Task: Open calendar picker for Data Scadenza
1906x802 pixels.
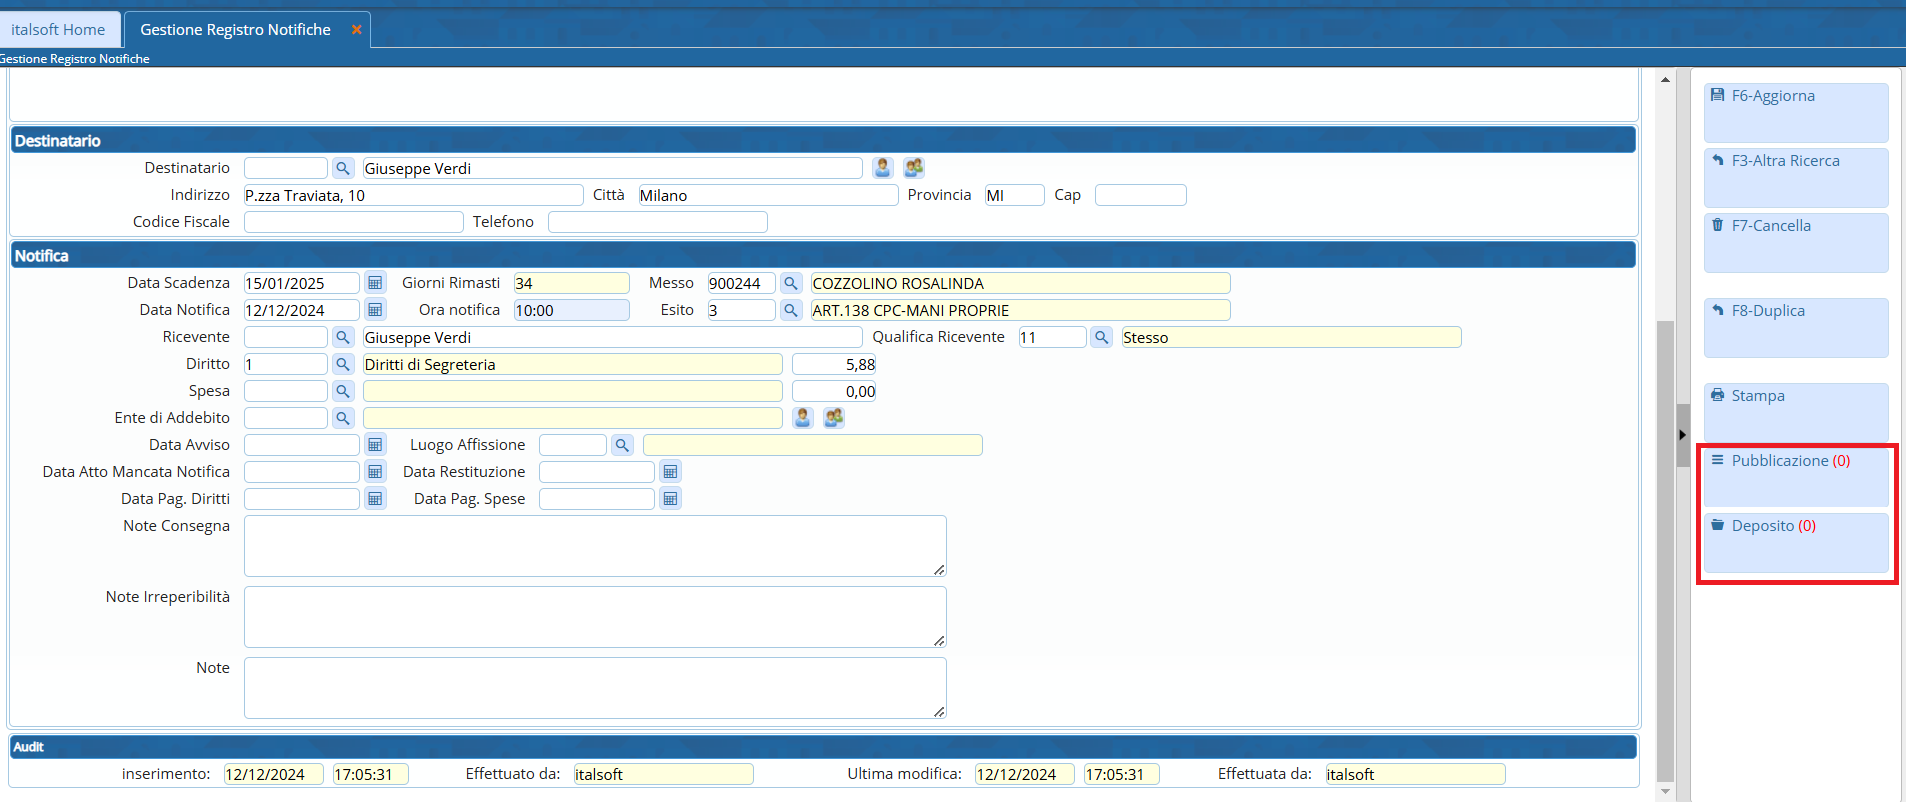Action: [x=375, y=283]
